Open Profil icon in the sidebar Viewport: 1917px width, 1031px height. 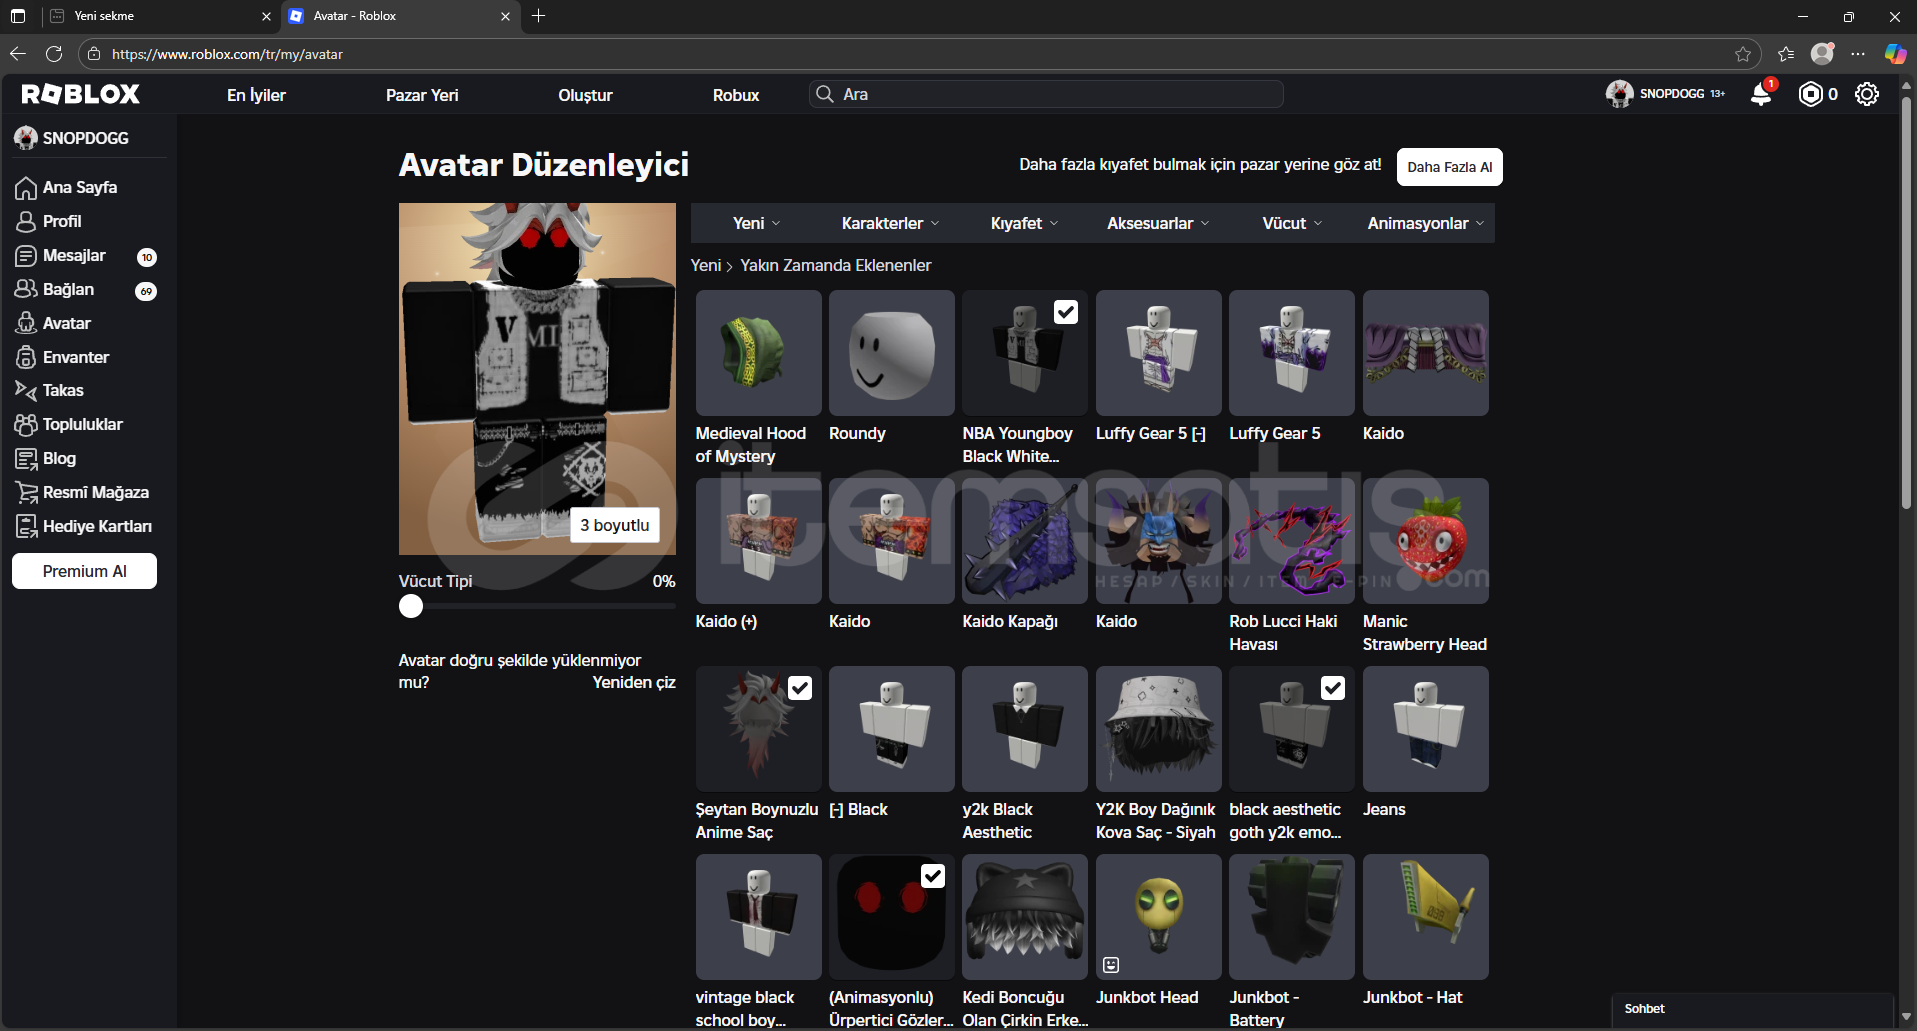(26, 222)
